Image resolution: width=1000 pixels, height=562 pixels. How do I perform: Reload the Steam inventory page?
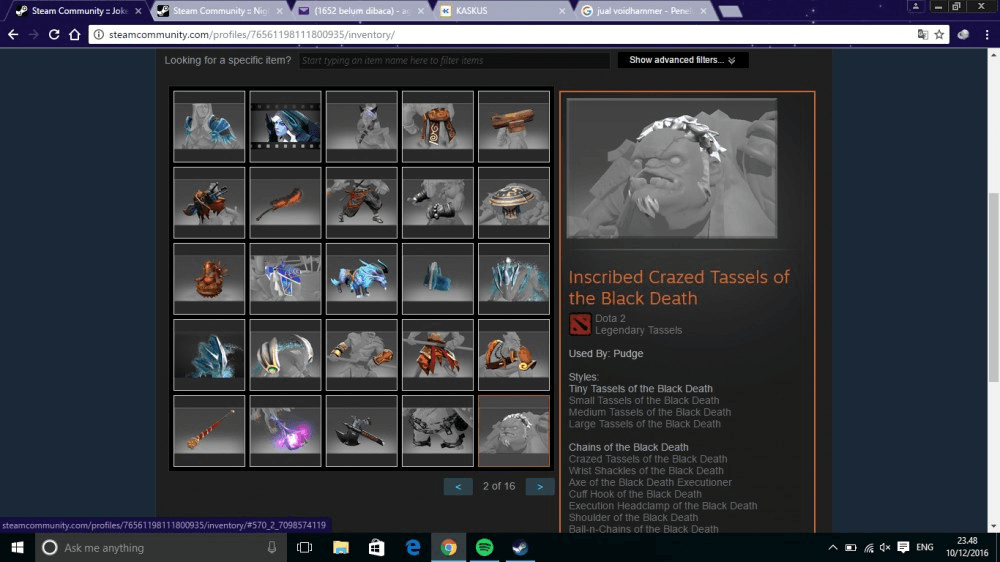54,34
